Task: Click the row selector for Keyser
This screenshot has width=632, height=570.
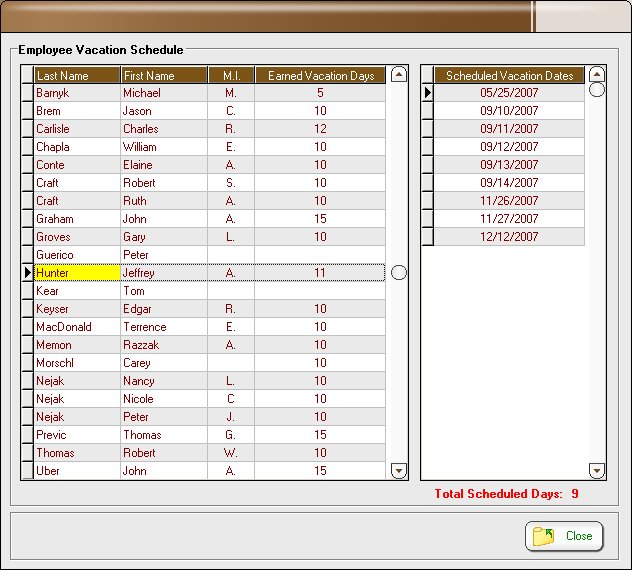Action: (x=27, y=309)
